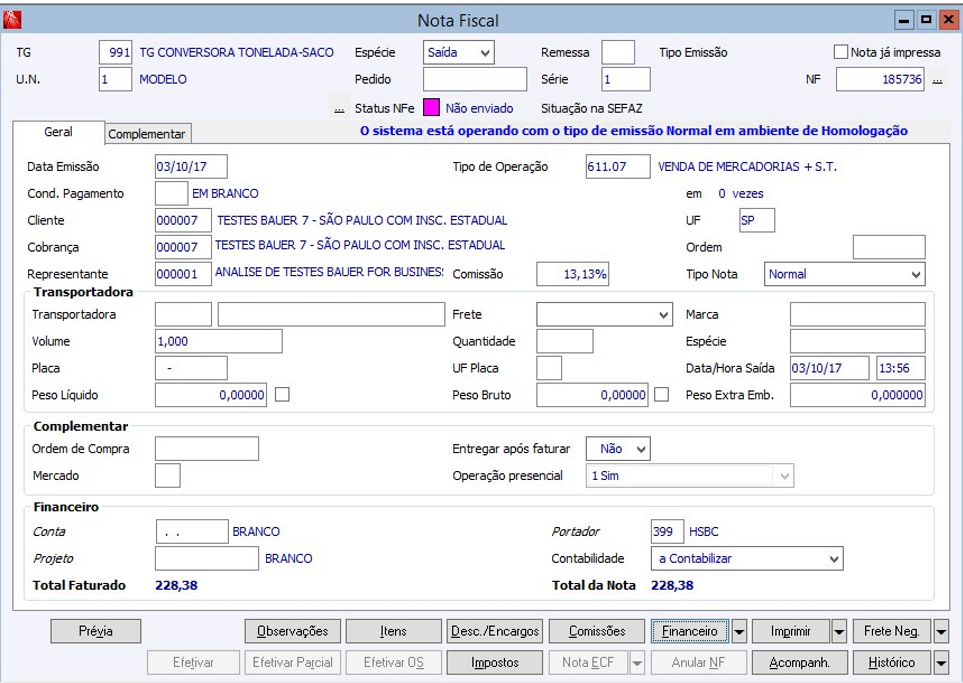
Task: Open the Espécie 'Saída' dropdown
Action: click(458, 52)
